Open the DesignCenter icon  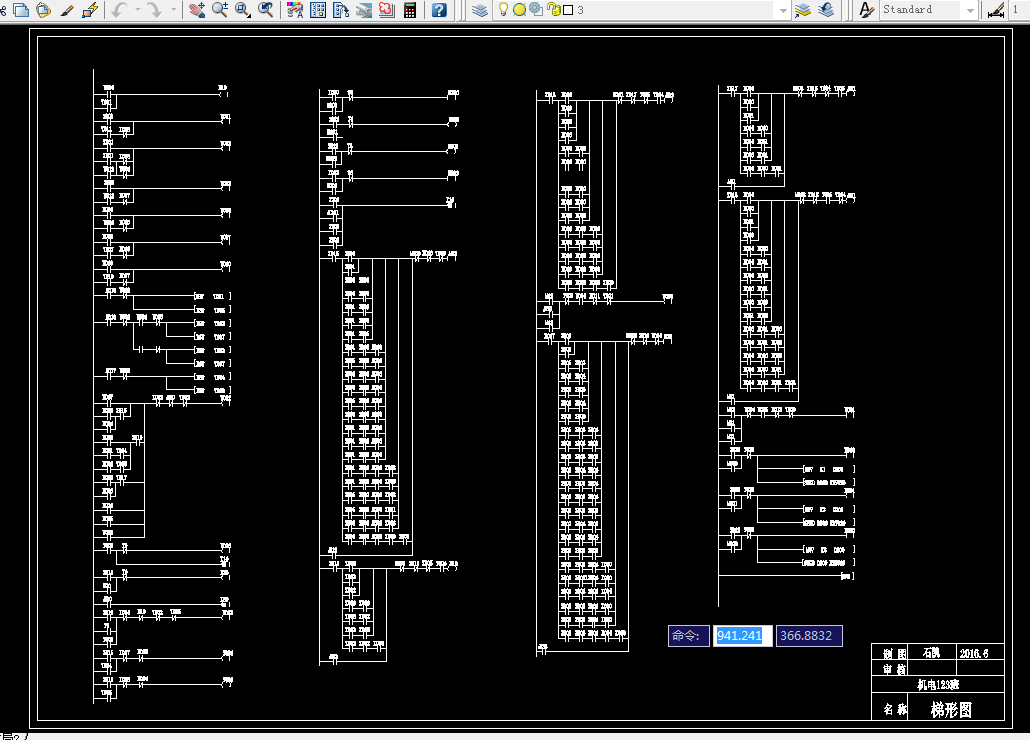319,10
